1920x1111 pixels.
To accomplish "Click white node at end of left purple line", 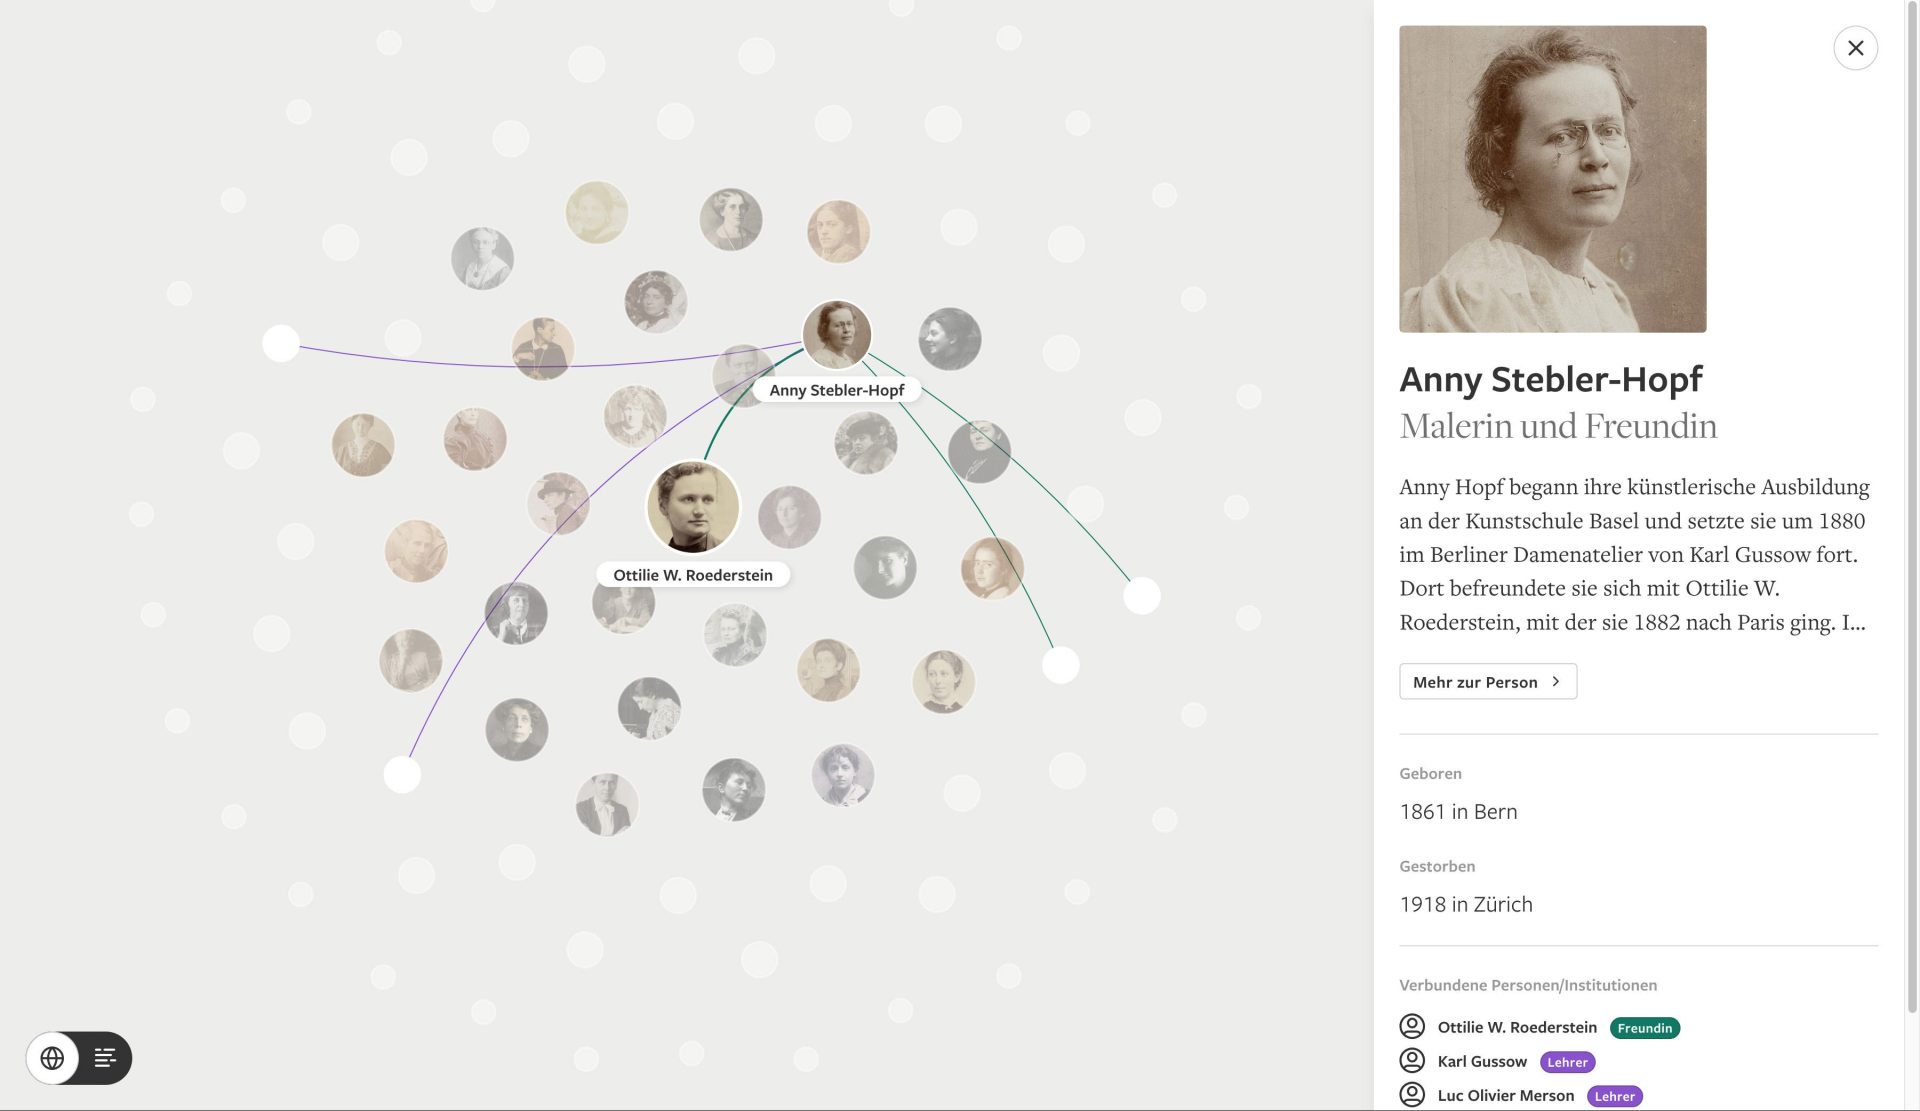I will (x=281, y=343).
